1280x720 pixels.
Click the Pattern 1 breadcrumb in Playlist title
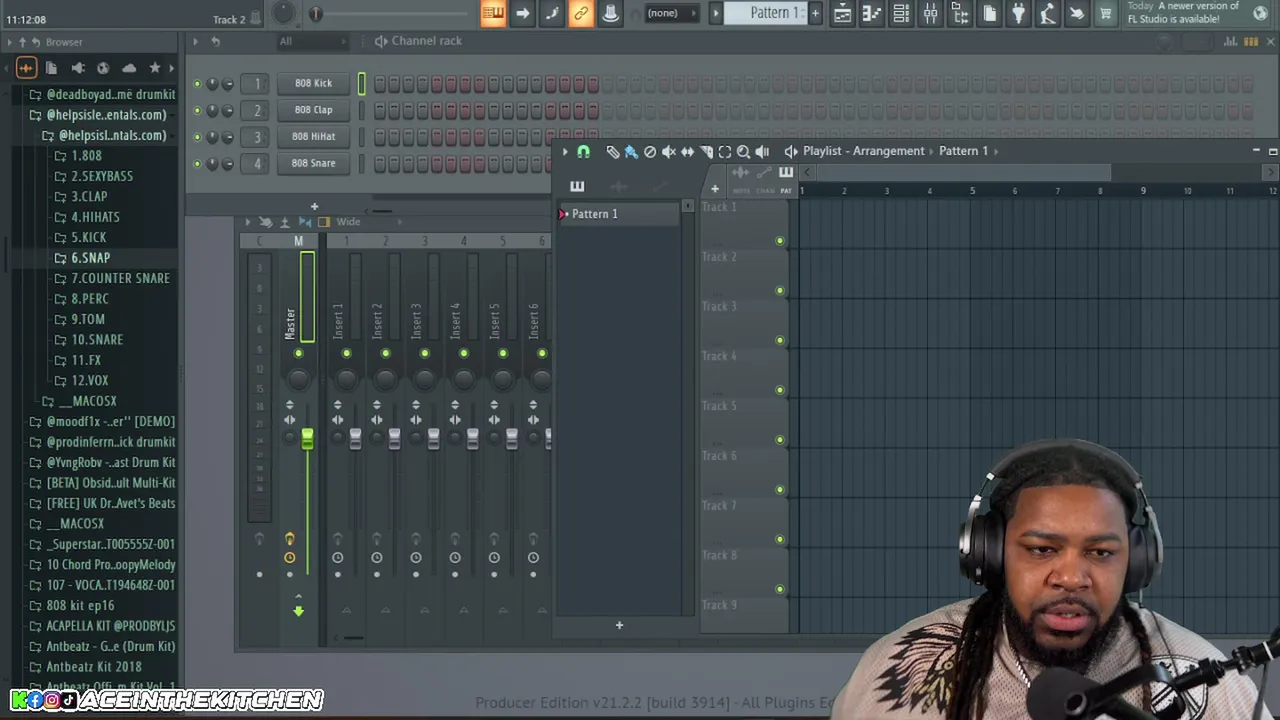[x=963, y=151]
